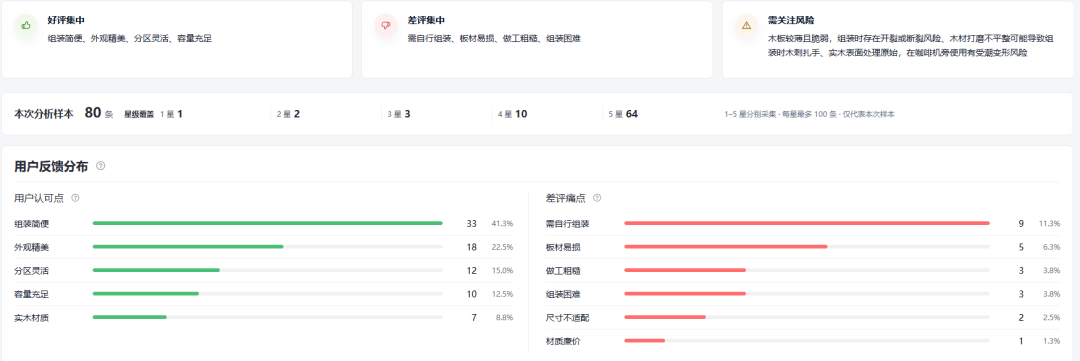Click the 做工粗糙 row label
Screen dimensions: 1080x361
[563, 271]
